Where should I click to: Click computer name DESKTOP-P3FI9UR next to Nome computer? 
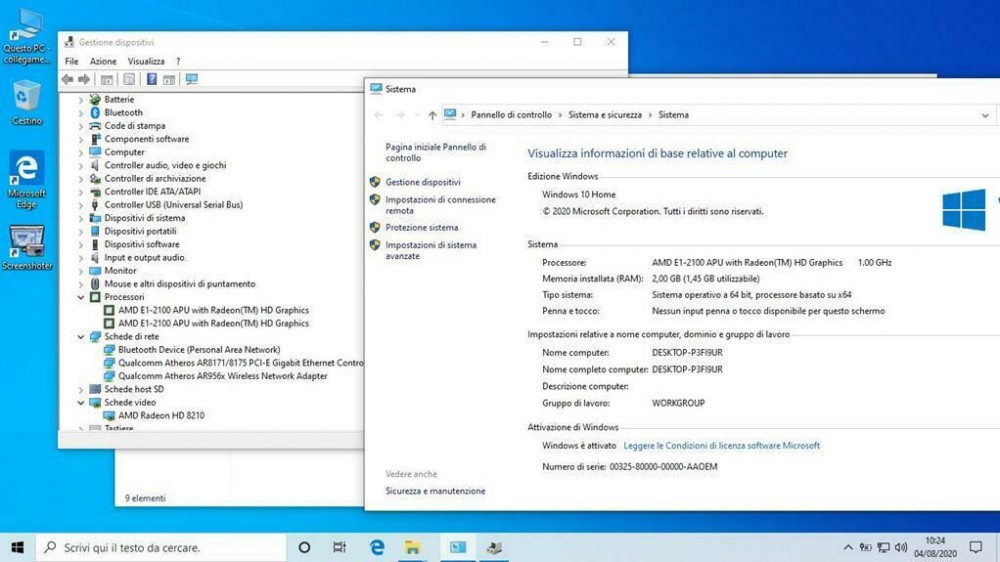point(687,352)
